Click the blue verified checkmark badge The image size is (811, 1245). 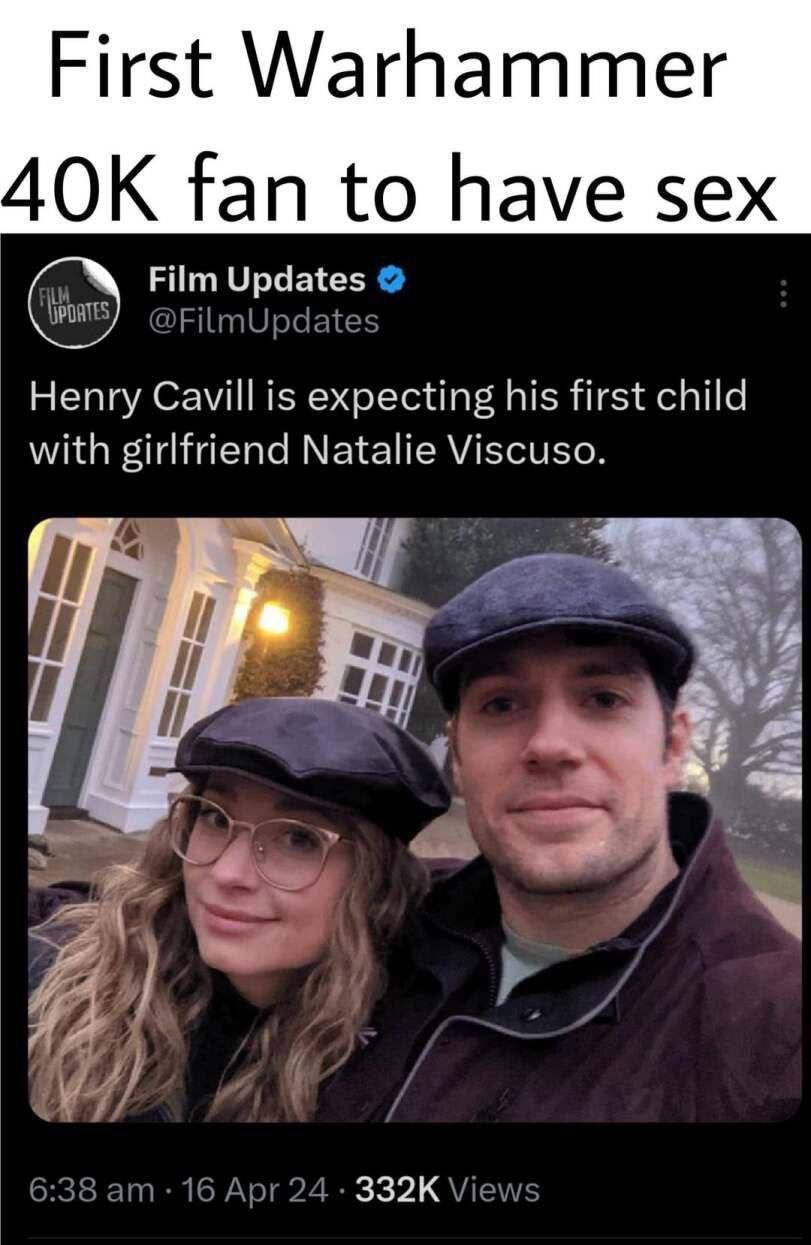pyautogui.click(x=391, y=280)
